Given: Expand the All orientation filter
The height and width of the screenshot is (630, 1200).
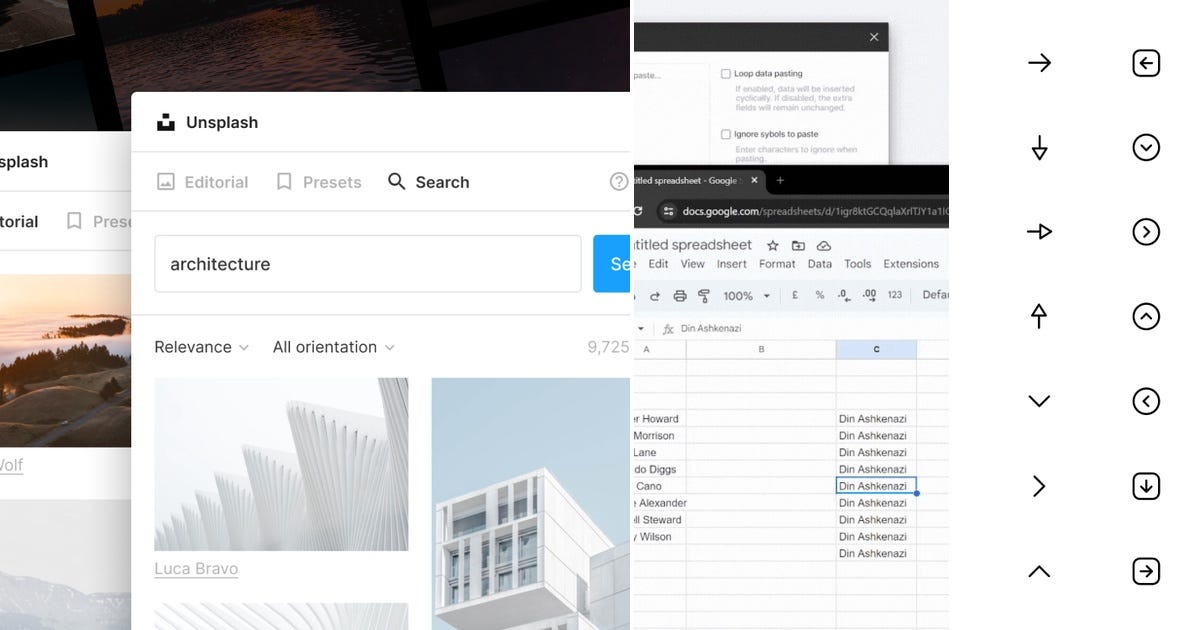Looking at the screenshot, I should pyautogui.click(x=333, y=347).
